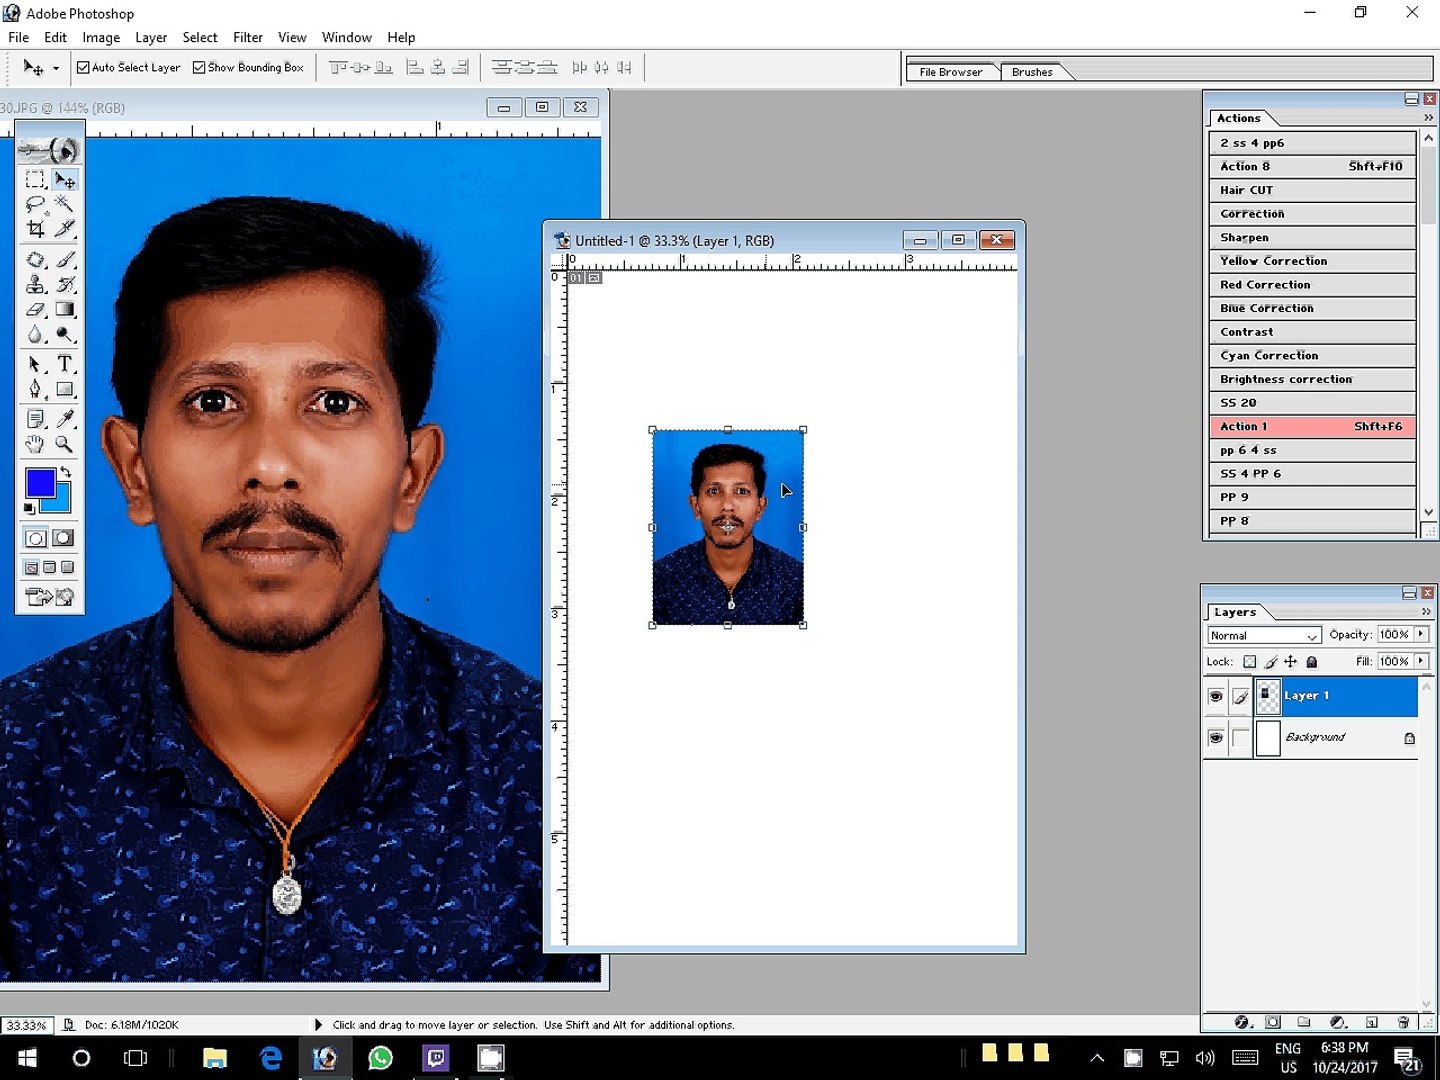Image resolution: width=1440 pixels, height=1080 pixels.
Task: Open the Filter menu
Action: pos(247,37)
